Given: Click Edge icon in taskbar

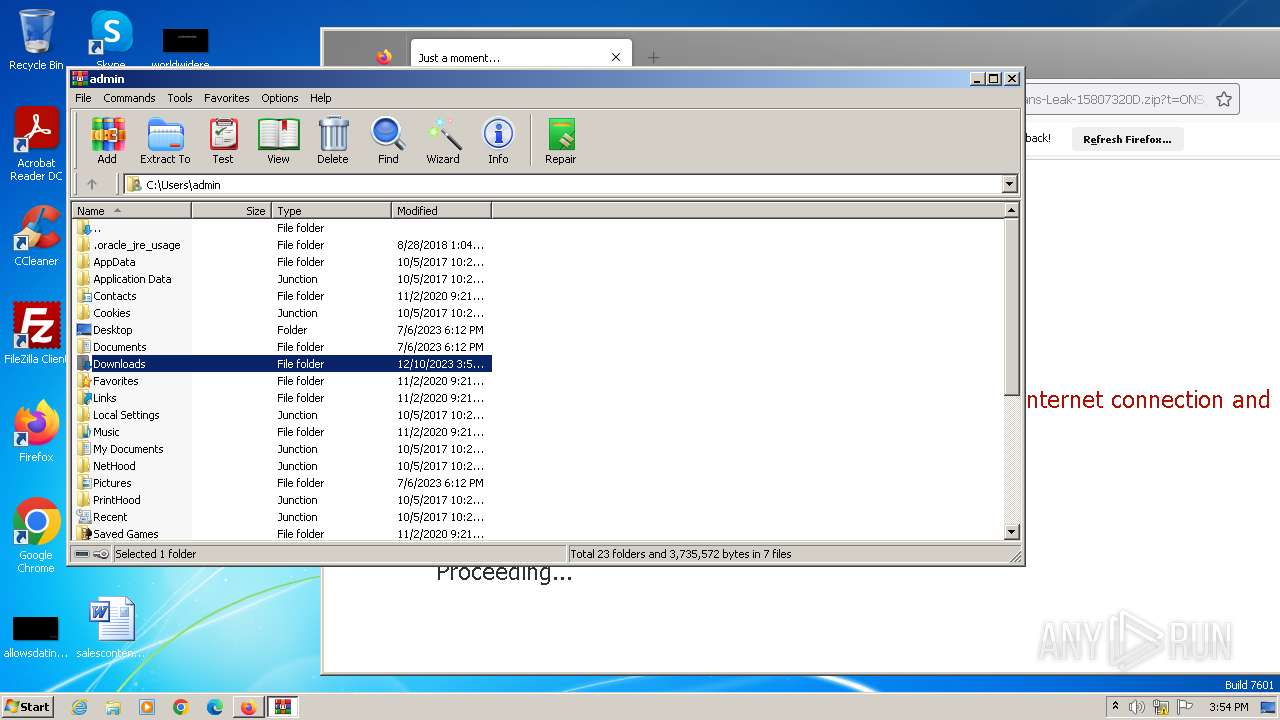Looking at the screenshot, I should point(215,707).
